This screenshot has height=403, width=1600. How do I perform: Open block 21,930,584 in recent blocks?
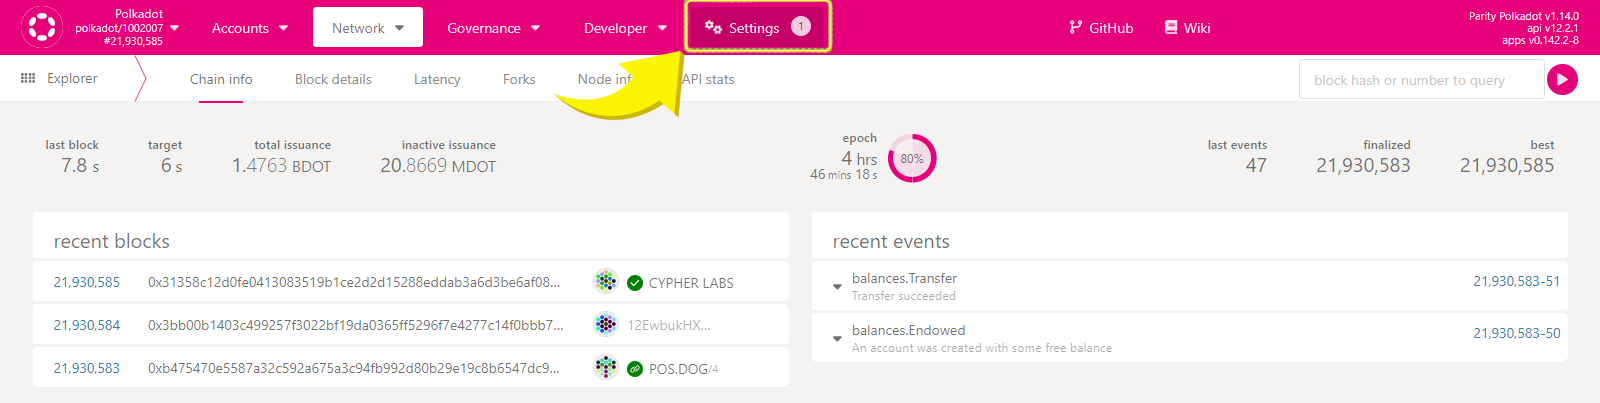(87, 325)
